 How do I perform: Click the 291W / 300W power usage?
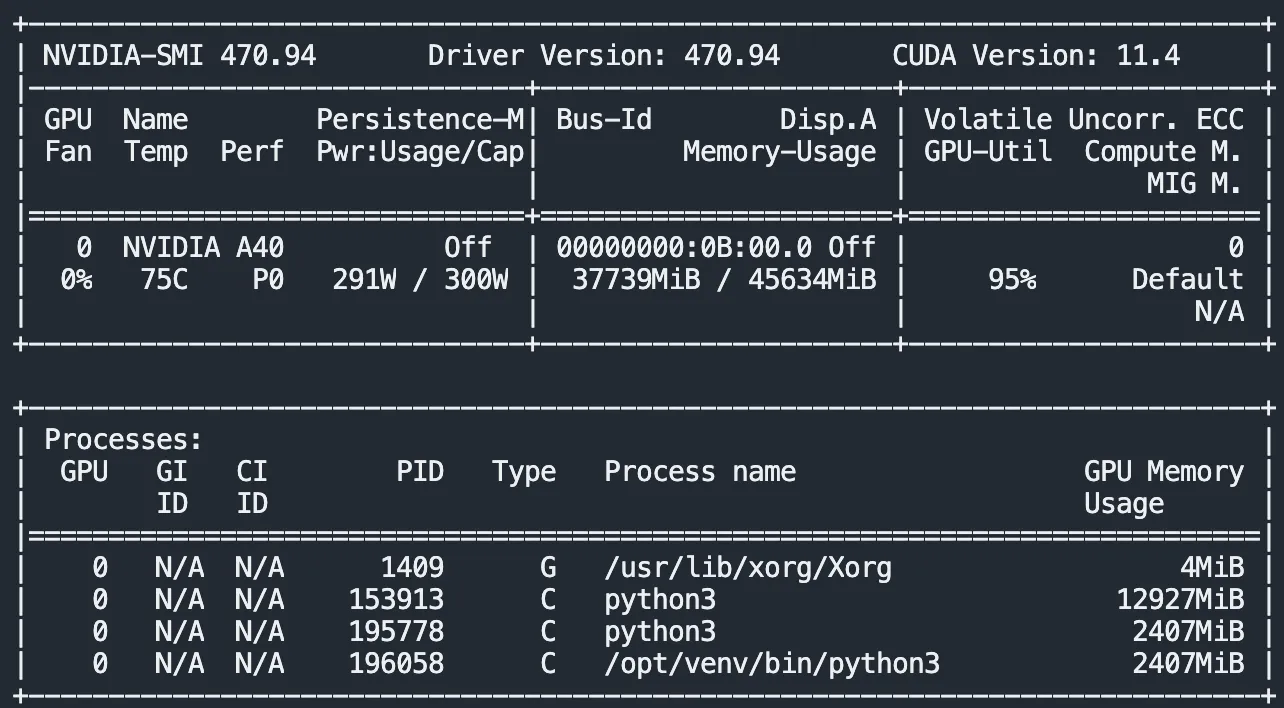[420, 279]
